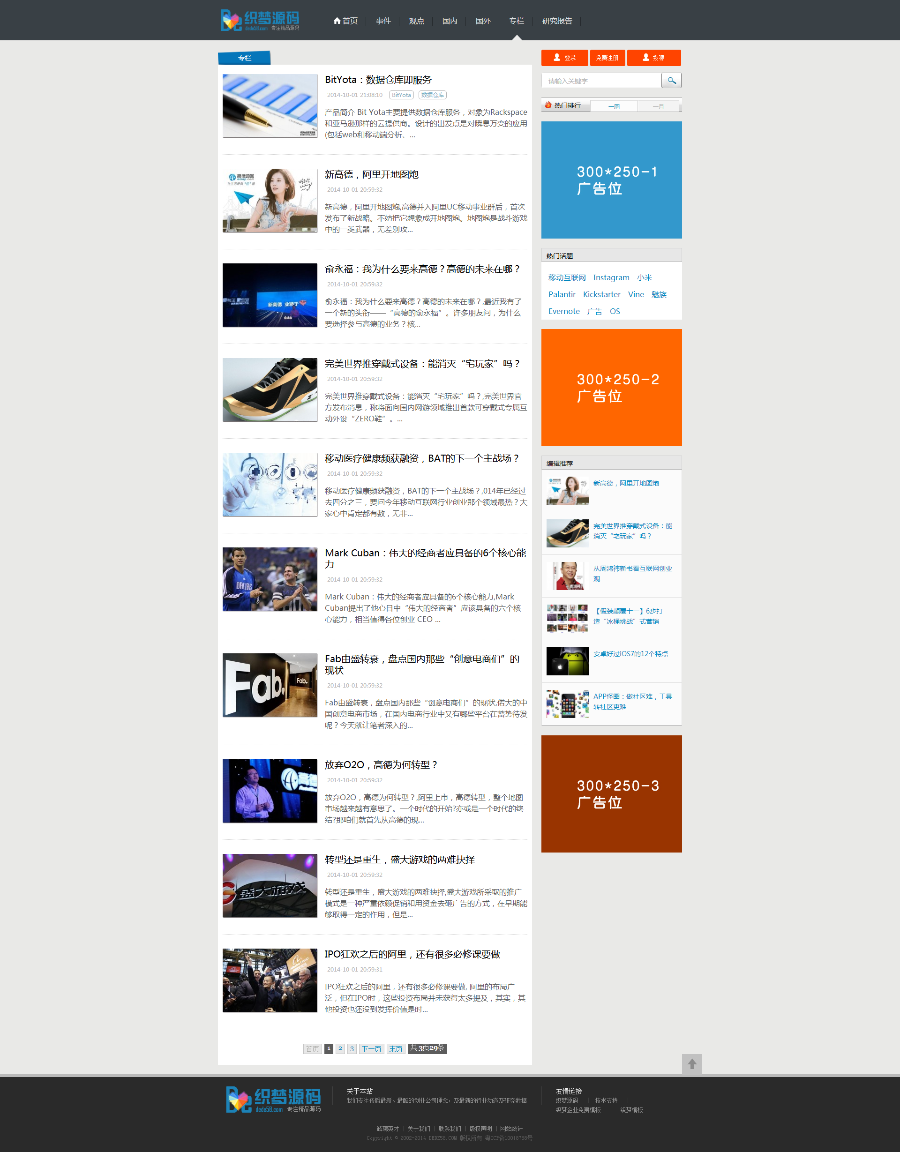This screenshot has height=1152, width=900.
Task: Open the 国内 navigation menu item
Action: coord(450,21)
